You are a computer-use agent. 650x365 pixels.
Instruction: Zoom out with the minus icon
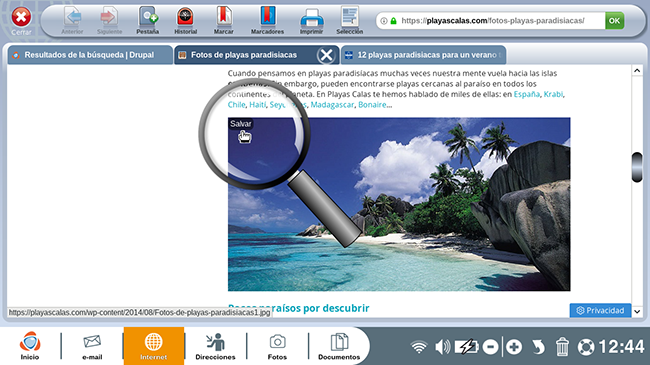click(490, 347)
